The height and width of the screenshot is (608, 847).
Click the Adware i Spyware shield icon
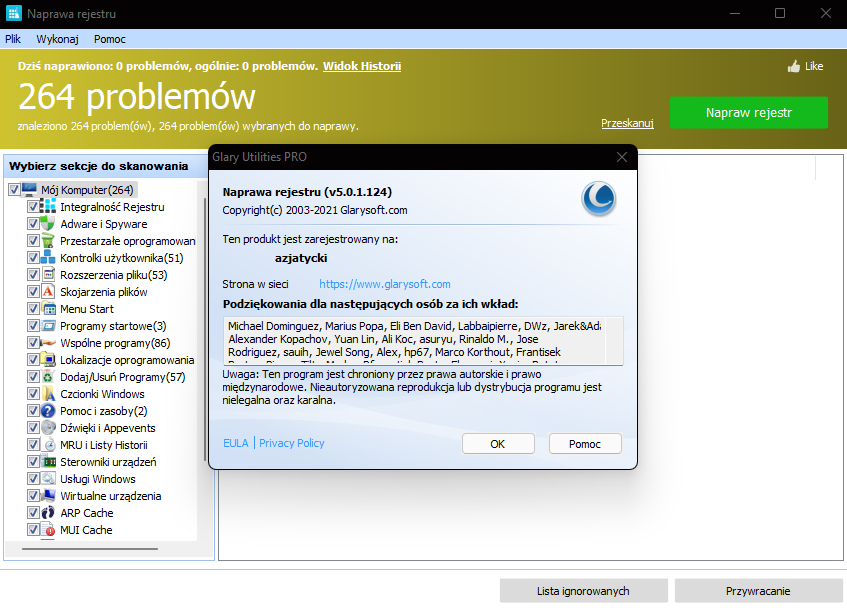(48, 224)
